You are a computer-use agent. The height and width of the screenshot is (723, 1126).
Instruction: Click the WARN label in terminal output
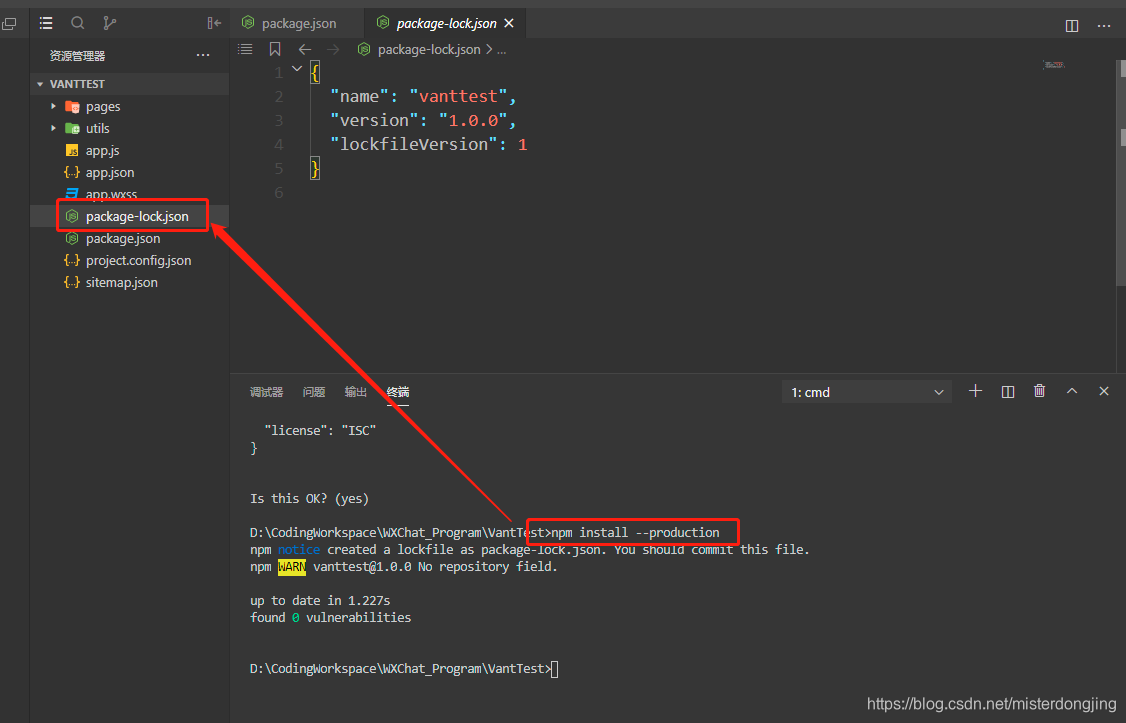tap(292, 566)
